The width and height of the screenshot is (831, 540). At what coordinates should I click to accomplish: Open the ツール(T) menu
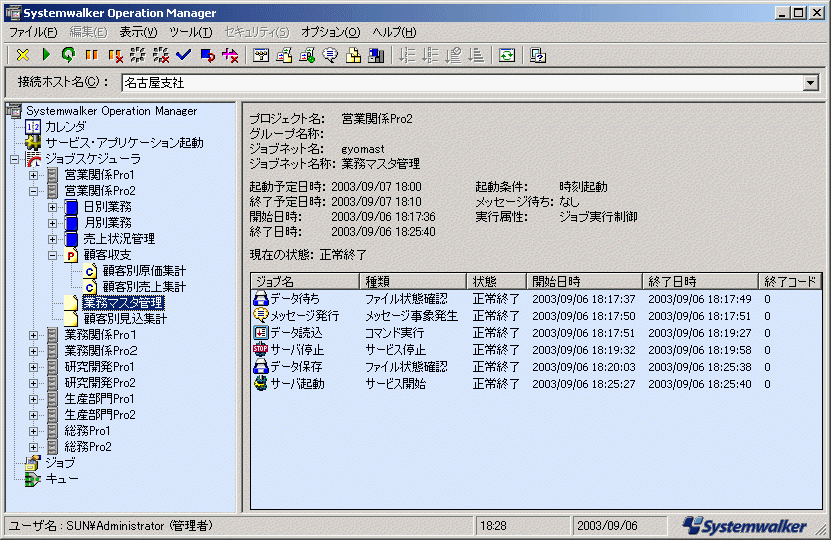[x=191, y=32]
